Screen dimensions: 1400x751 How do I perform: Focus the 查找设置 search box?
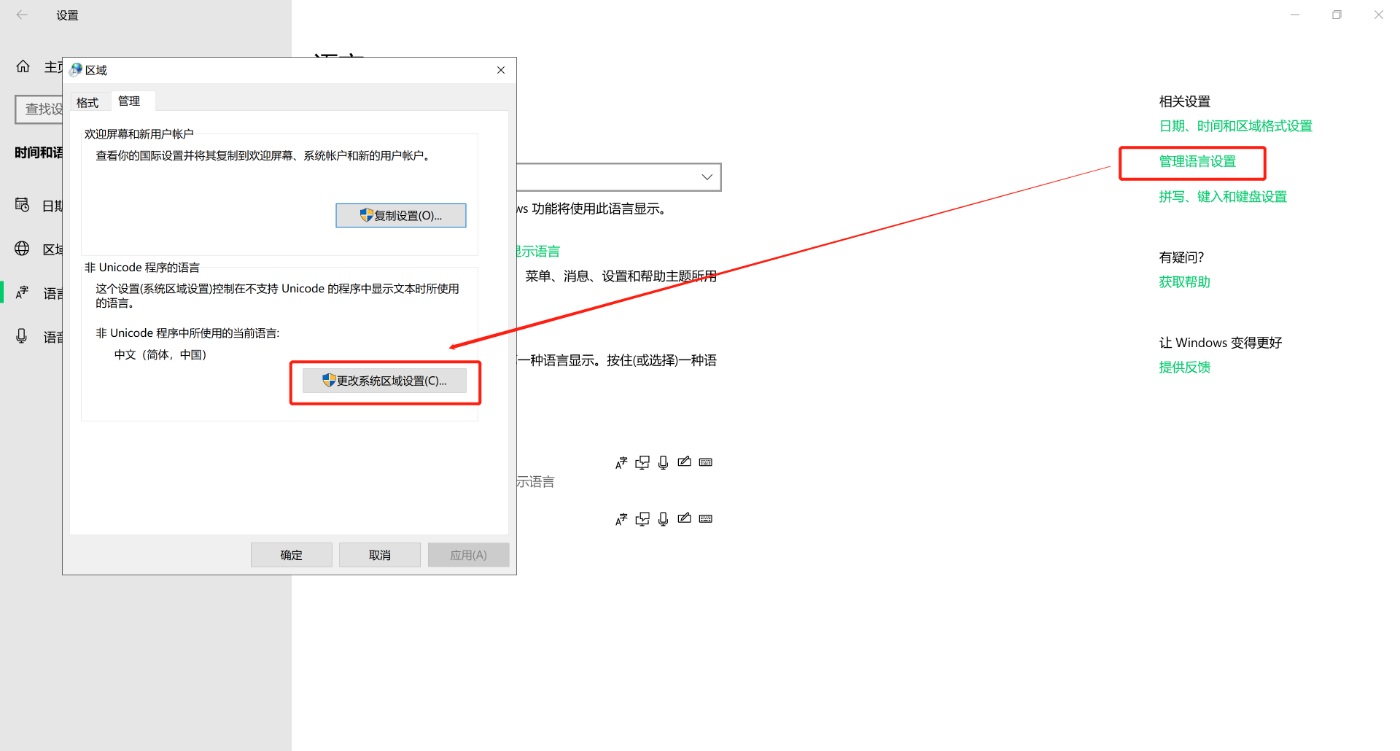click(40, 109)
